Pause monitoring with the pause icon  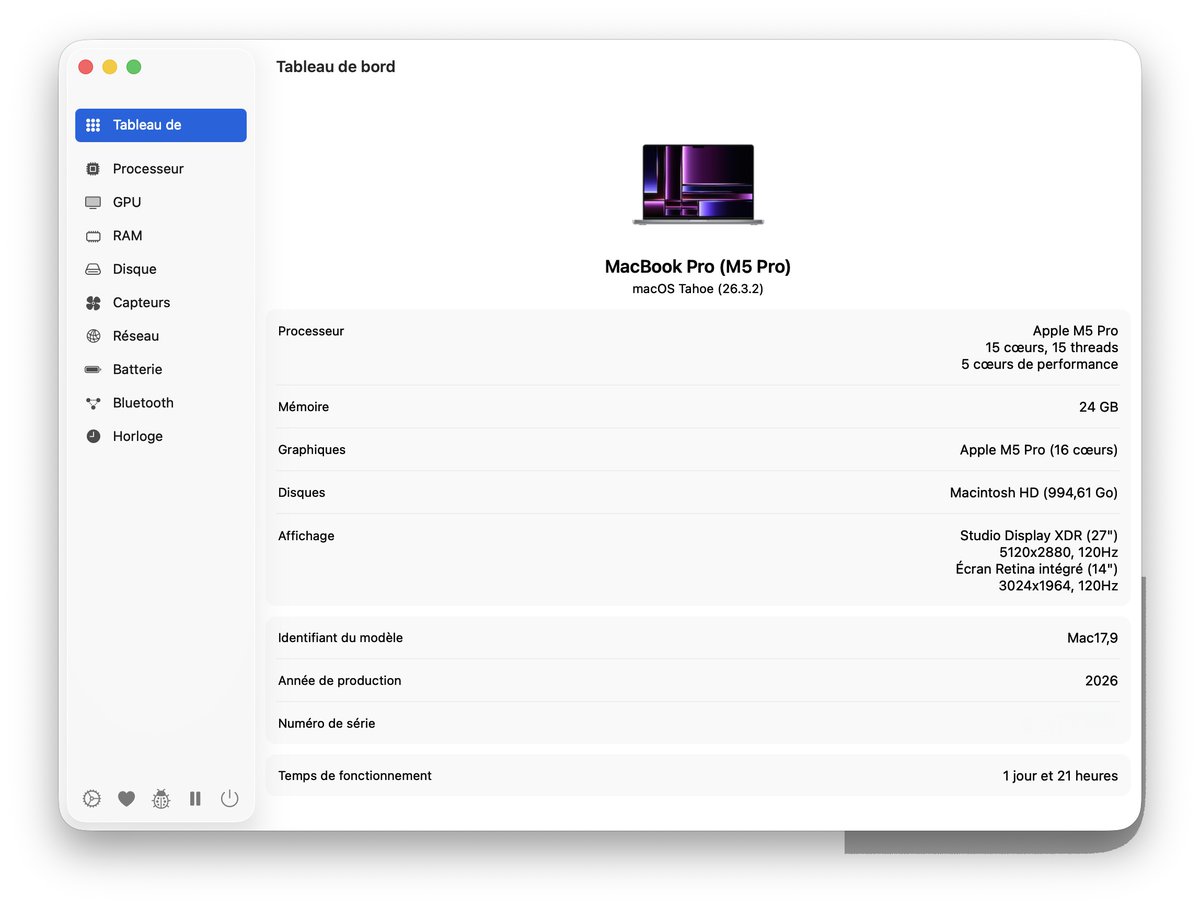pyautogui.click(x=195, y=798)
